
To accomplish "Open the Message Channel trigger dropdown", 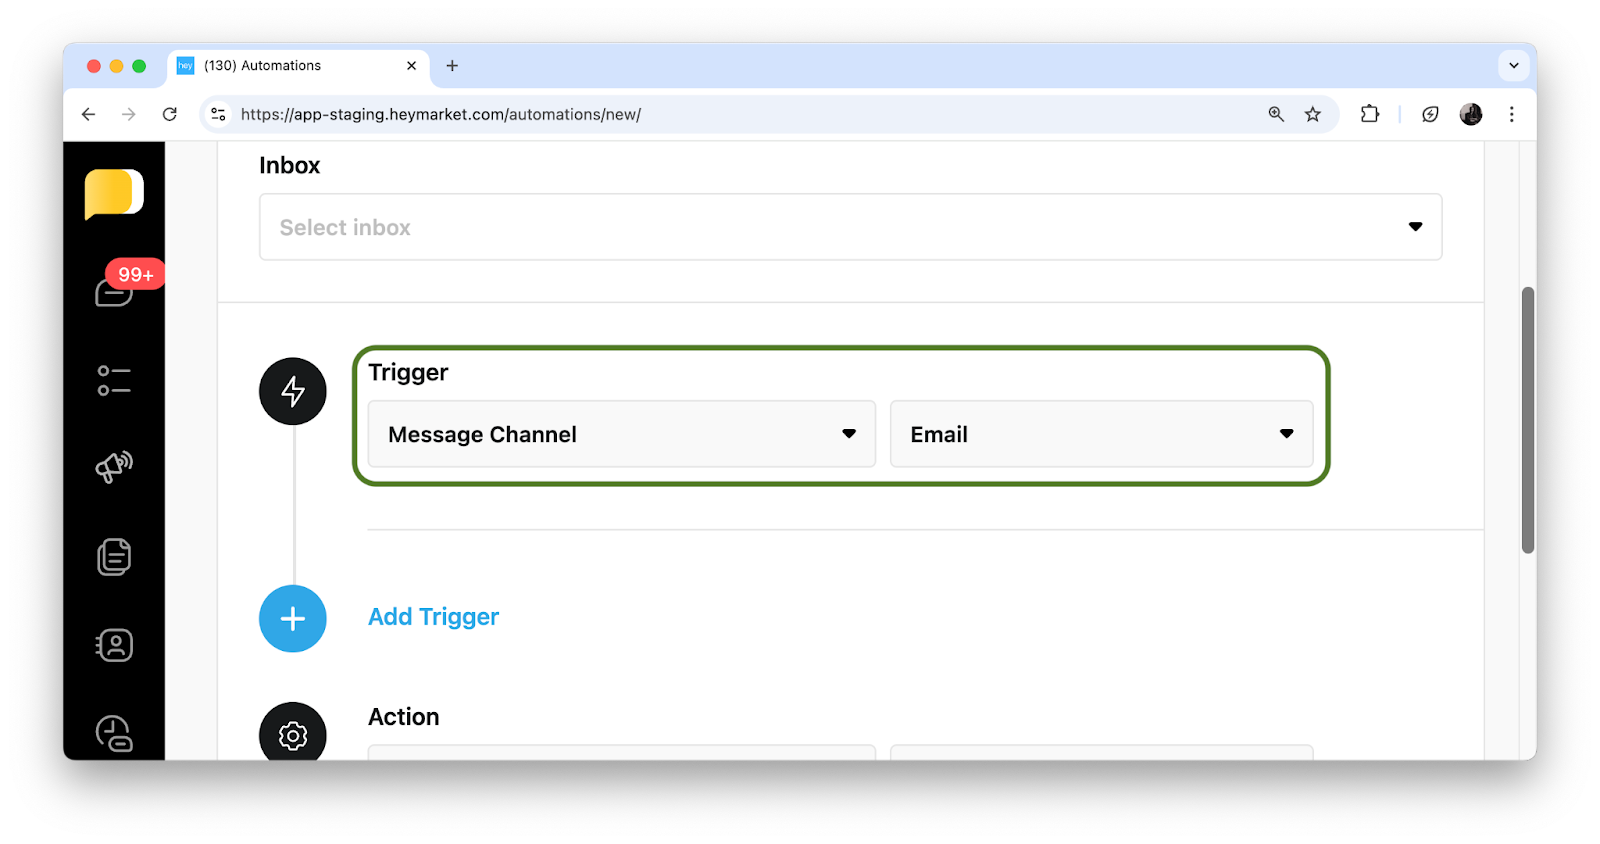I will (x=621, y=434).
